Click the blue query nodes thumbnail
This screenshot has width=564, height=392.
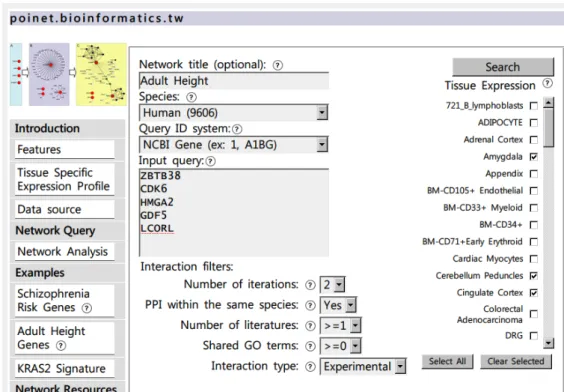pyautogui.click(x=16, y=74)
